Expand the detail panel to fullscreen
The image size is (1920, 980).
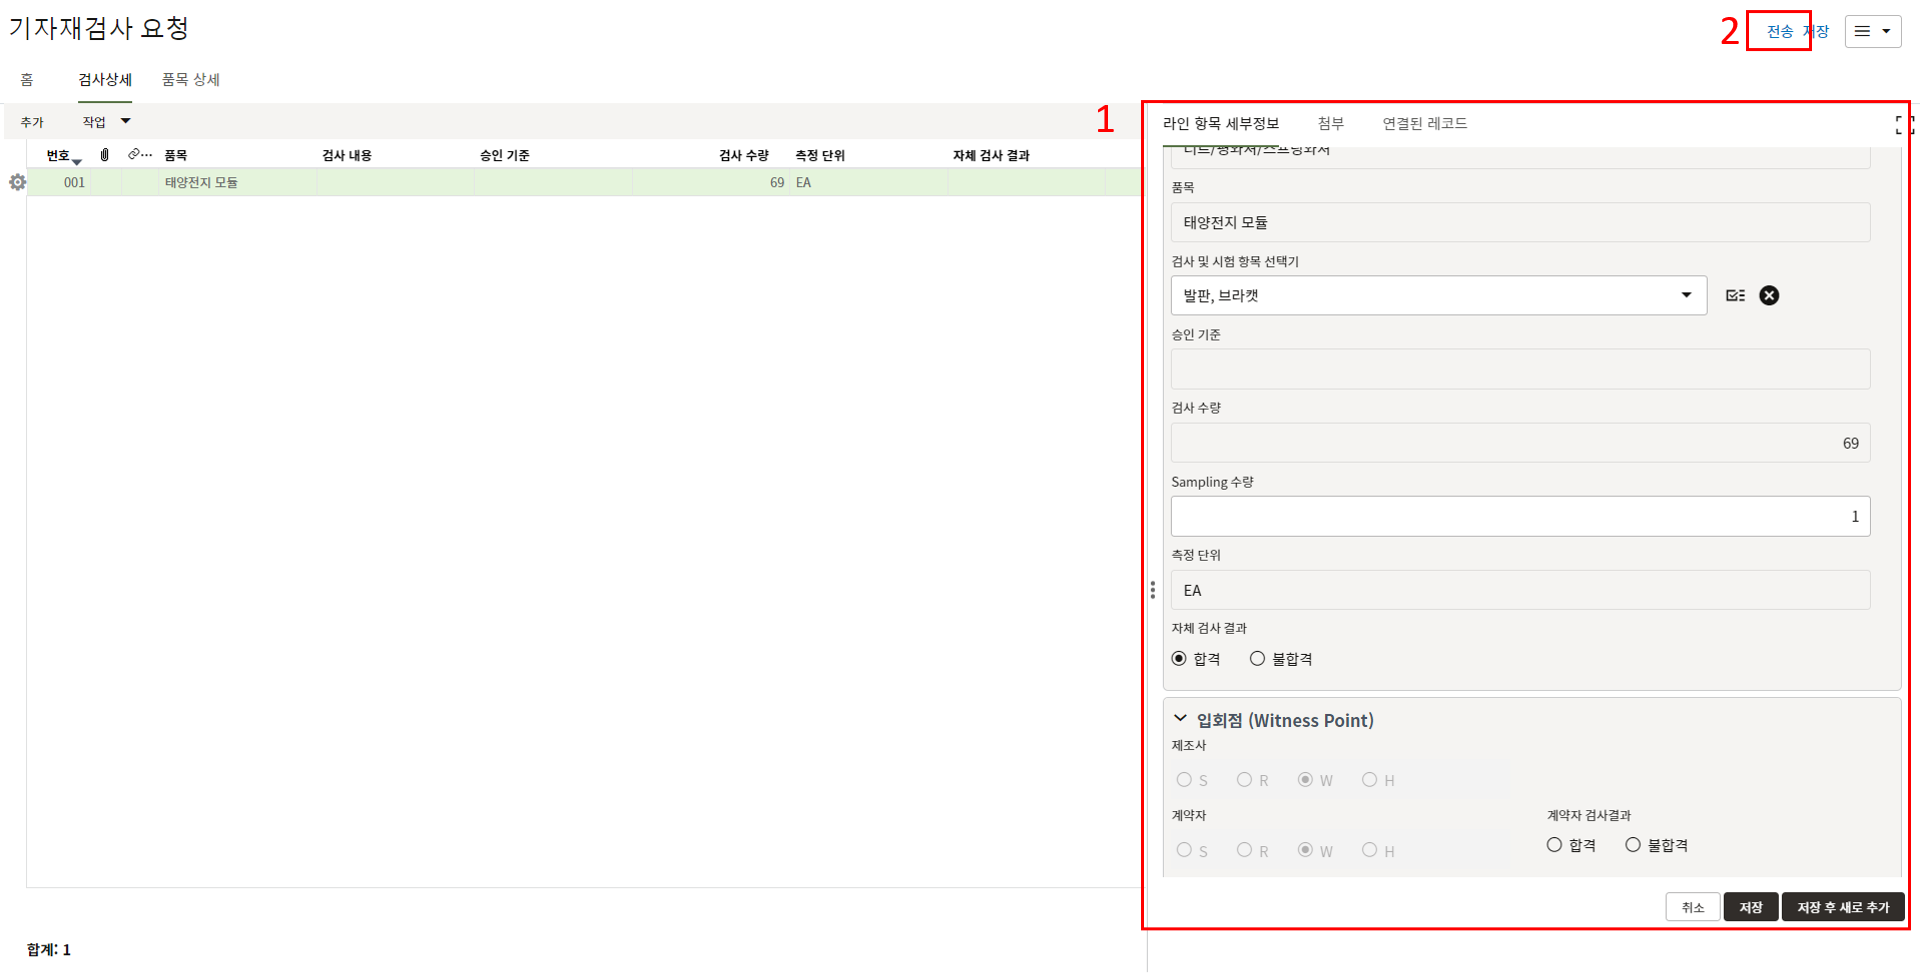tap(1903, 125)
